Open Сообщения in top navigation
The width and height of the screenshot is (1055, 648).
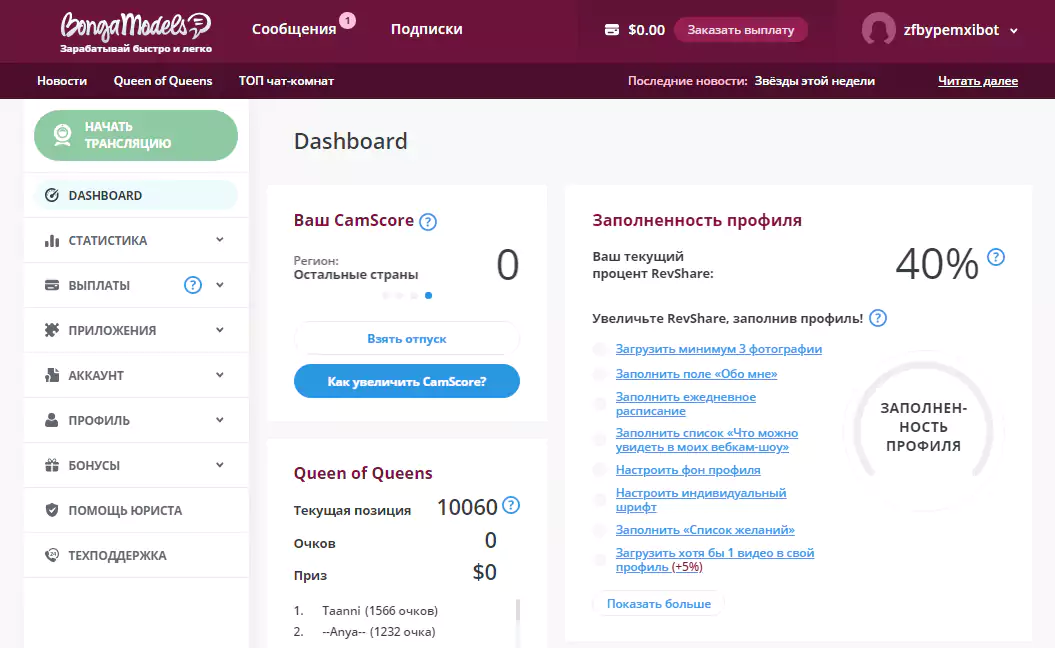coord(294,30)
